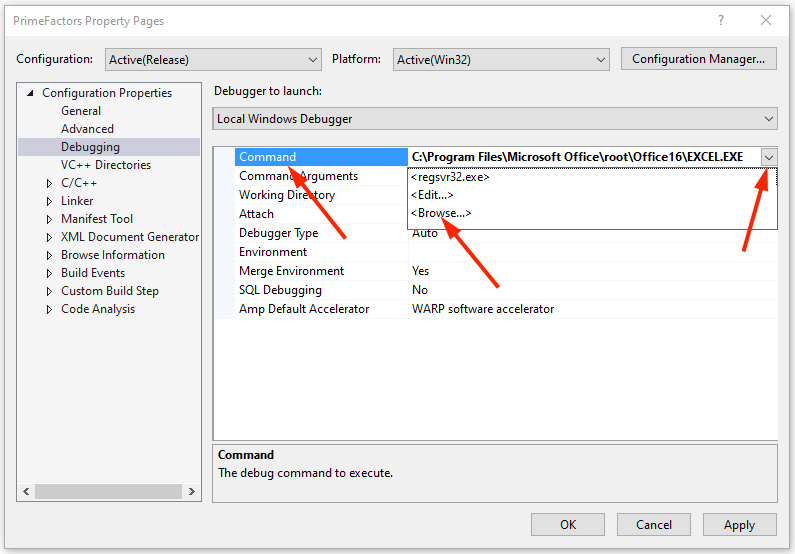Select the Amp Default Accelerator property
Screen dimensions: 795x554
pos(321,309)
